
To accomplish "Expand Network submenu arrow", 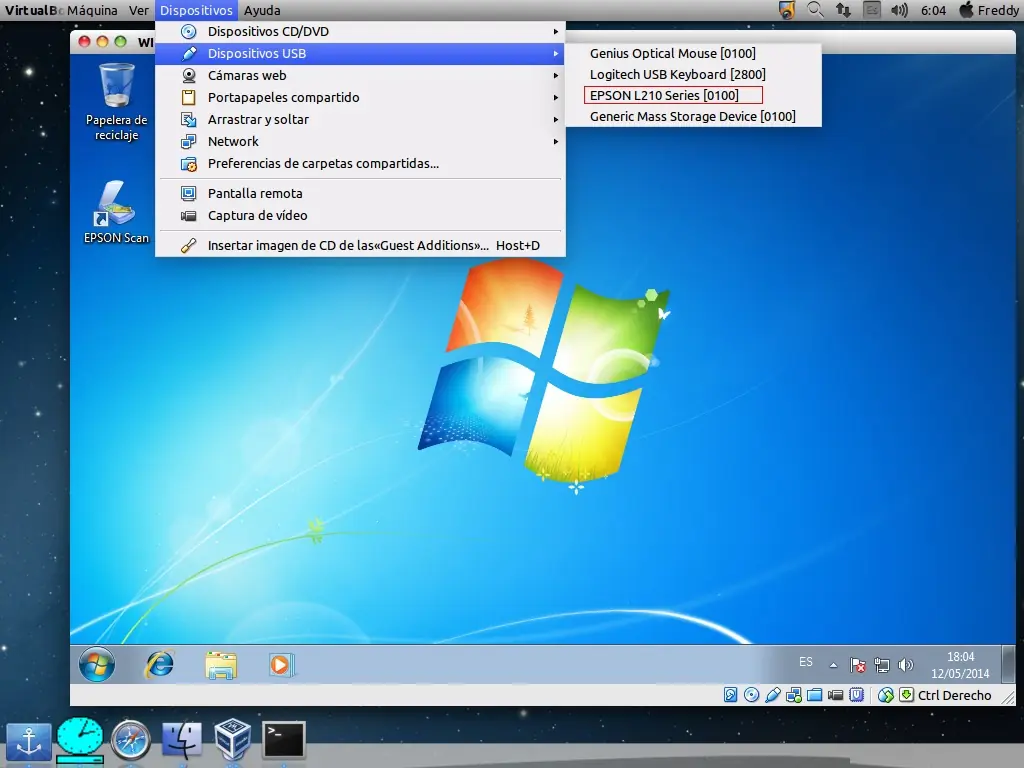I will pos(556,142).
